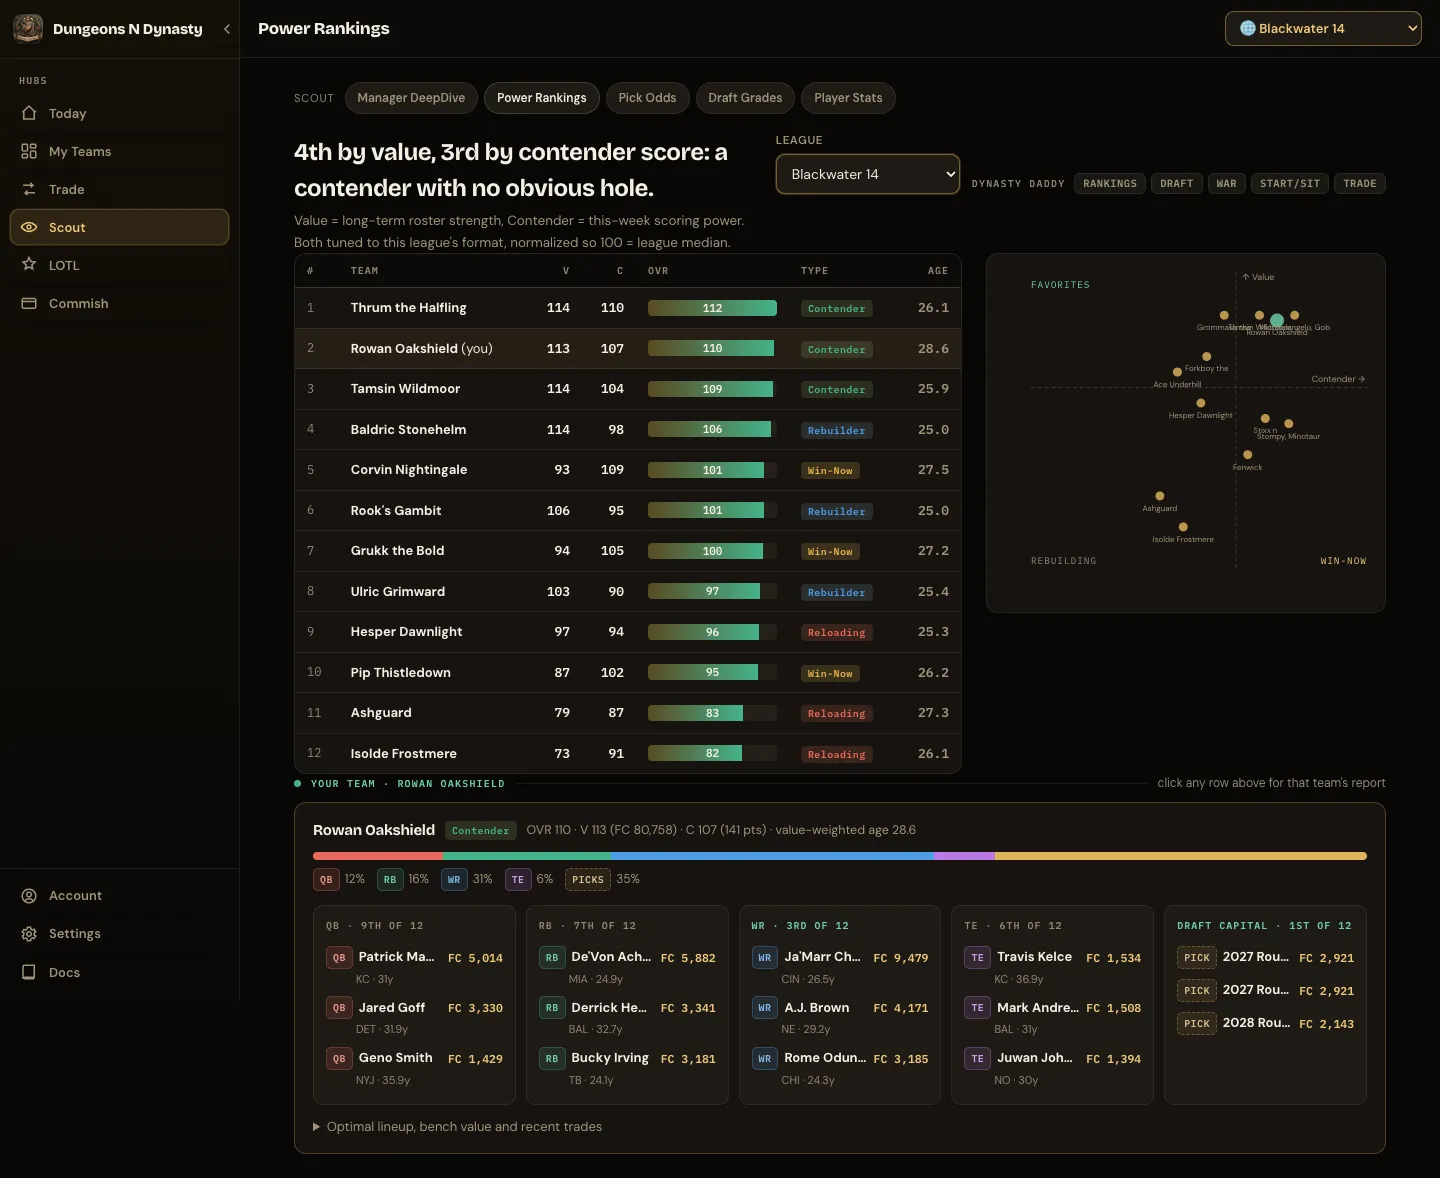Click the Dungeons N Dynasty logo avatar
This screenshot has height=1178, width=1440.
[28, 29]
